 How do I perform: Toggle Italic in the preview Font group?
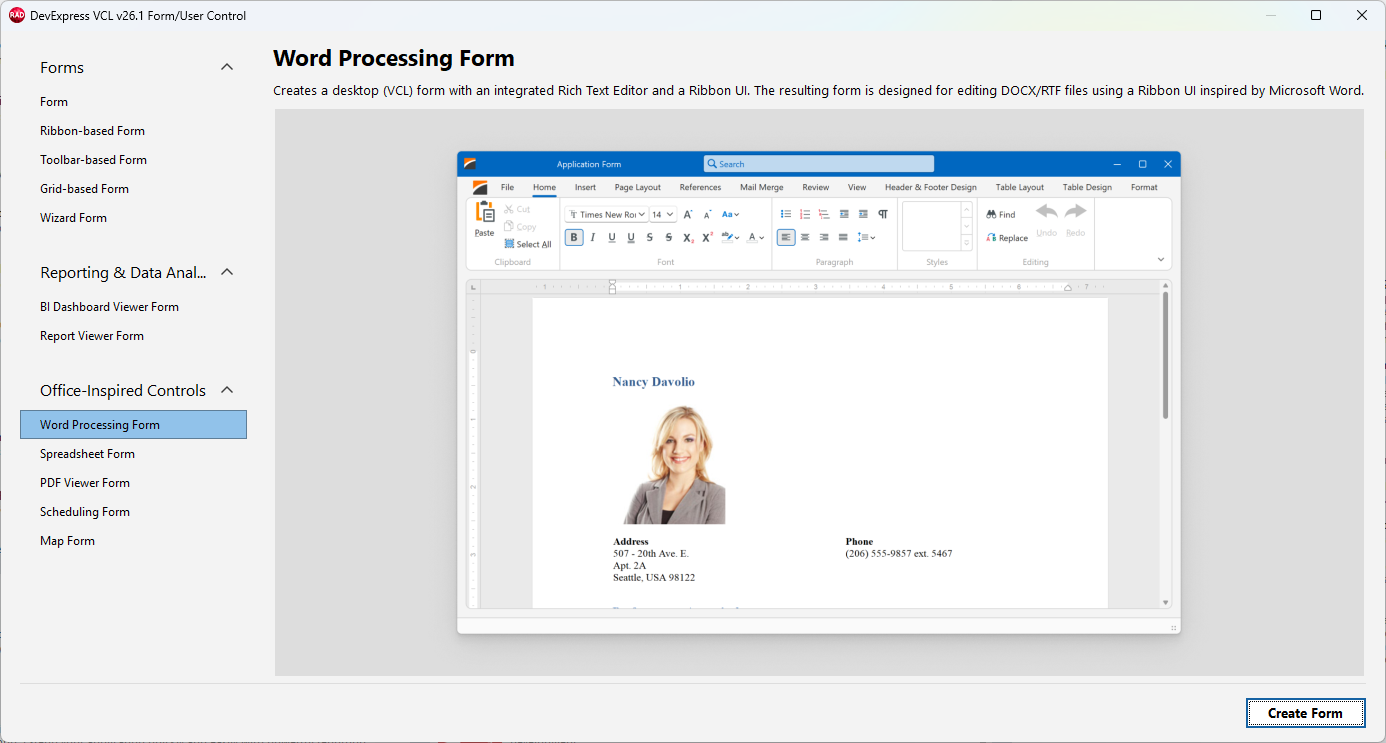click(593, 237)
